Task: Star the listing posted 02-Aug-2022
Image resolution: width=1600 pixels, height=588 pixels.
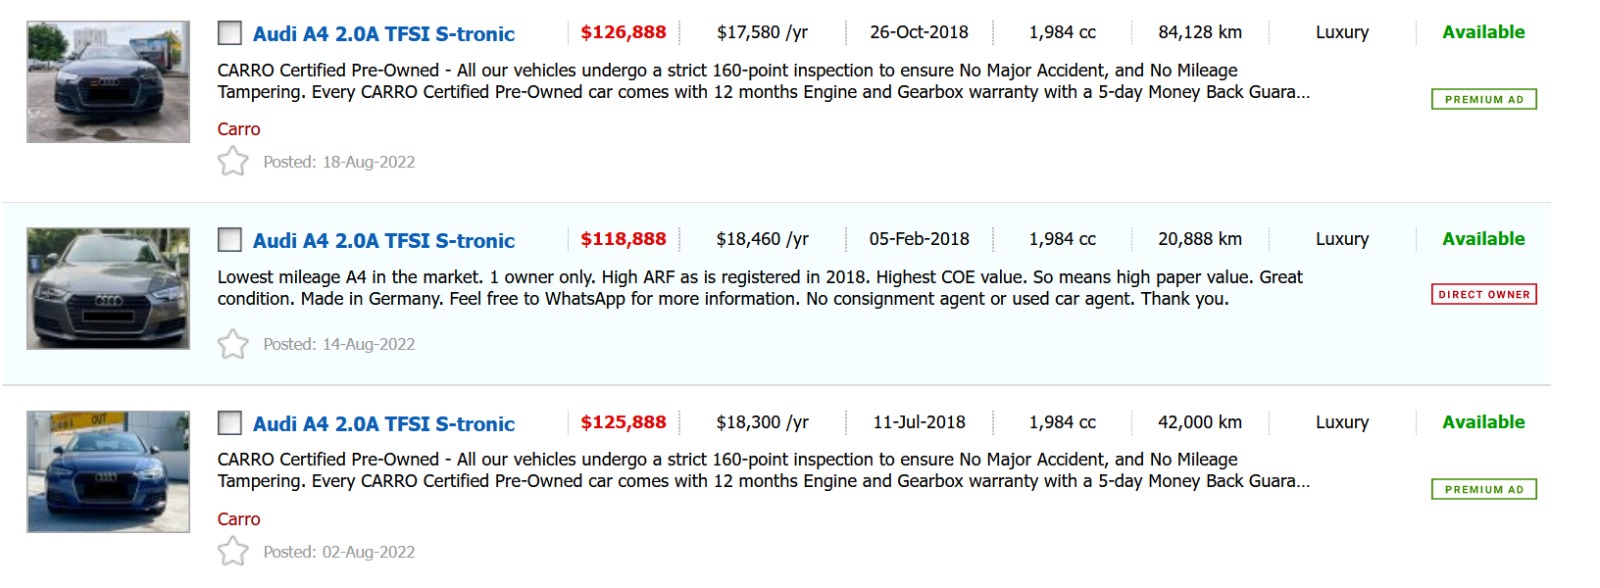Action: (x=233, y=551)
